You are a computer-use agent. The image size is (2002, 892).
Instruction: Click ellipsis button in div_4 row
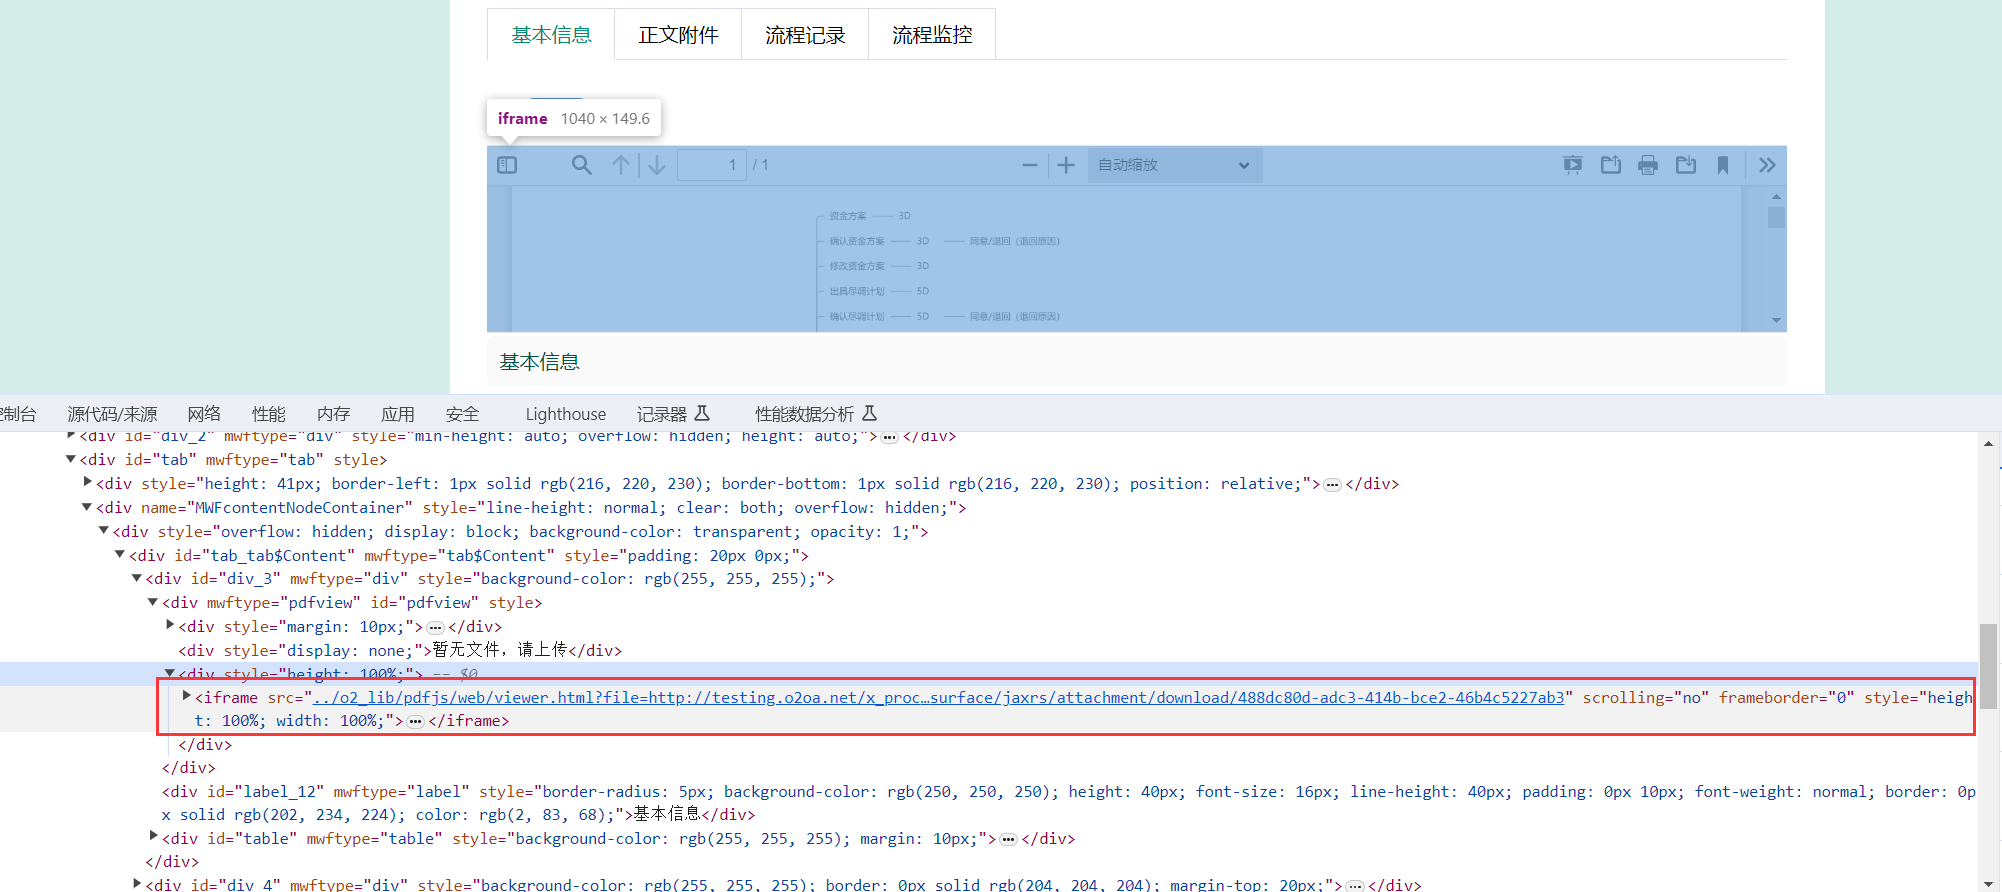point(1355,886)
